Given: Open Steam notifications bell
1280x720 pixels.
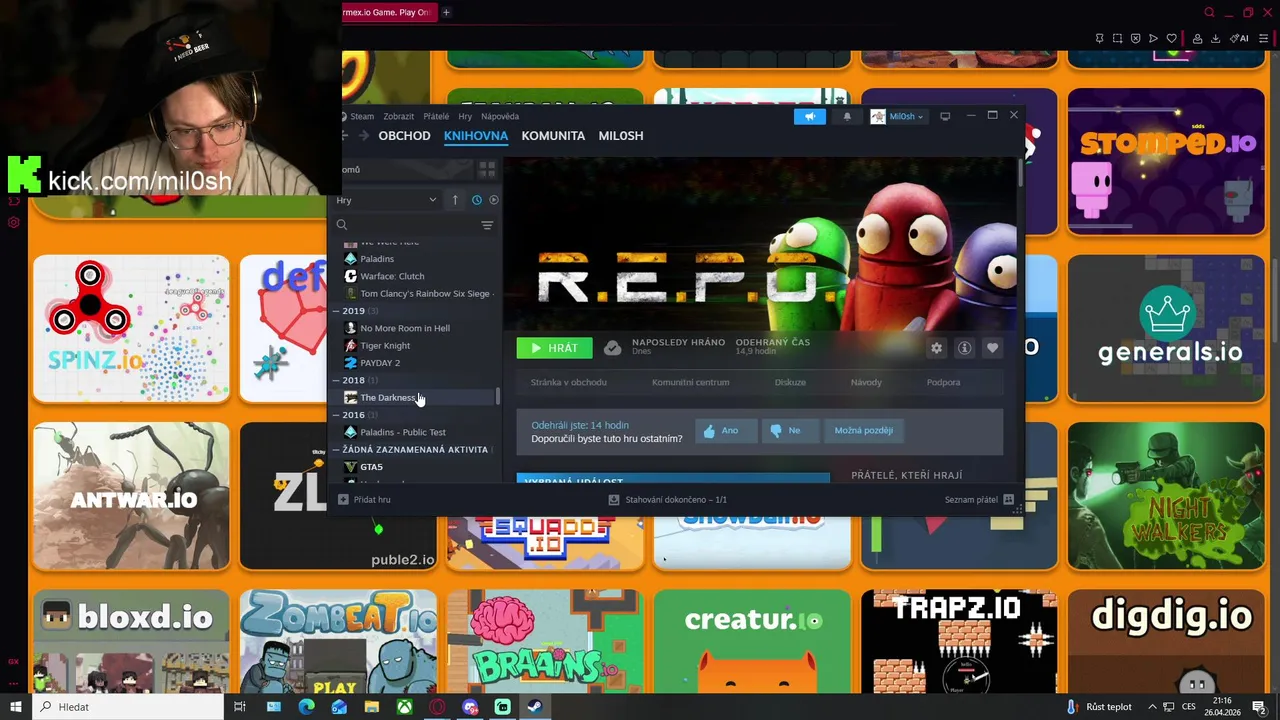Looking at the screenshot, I should click(847, 116).
